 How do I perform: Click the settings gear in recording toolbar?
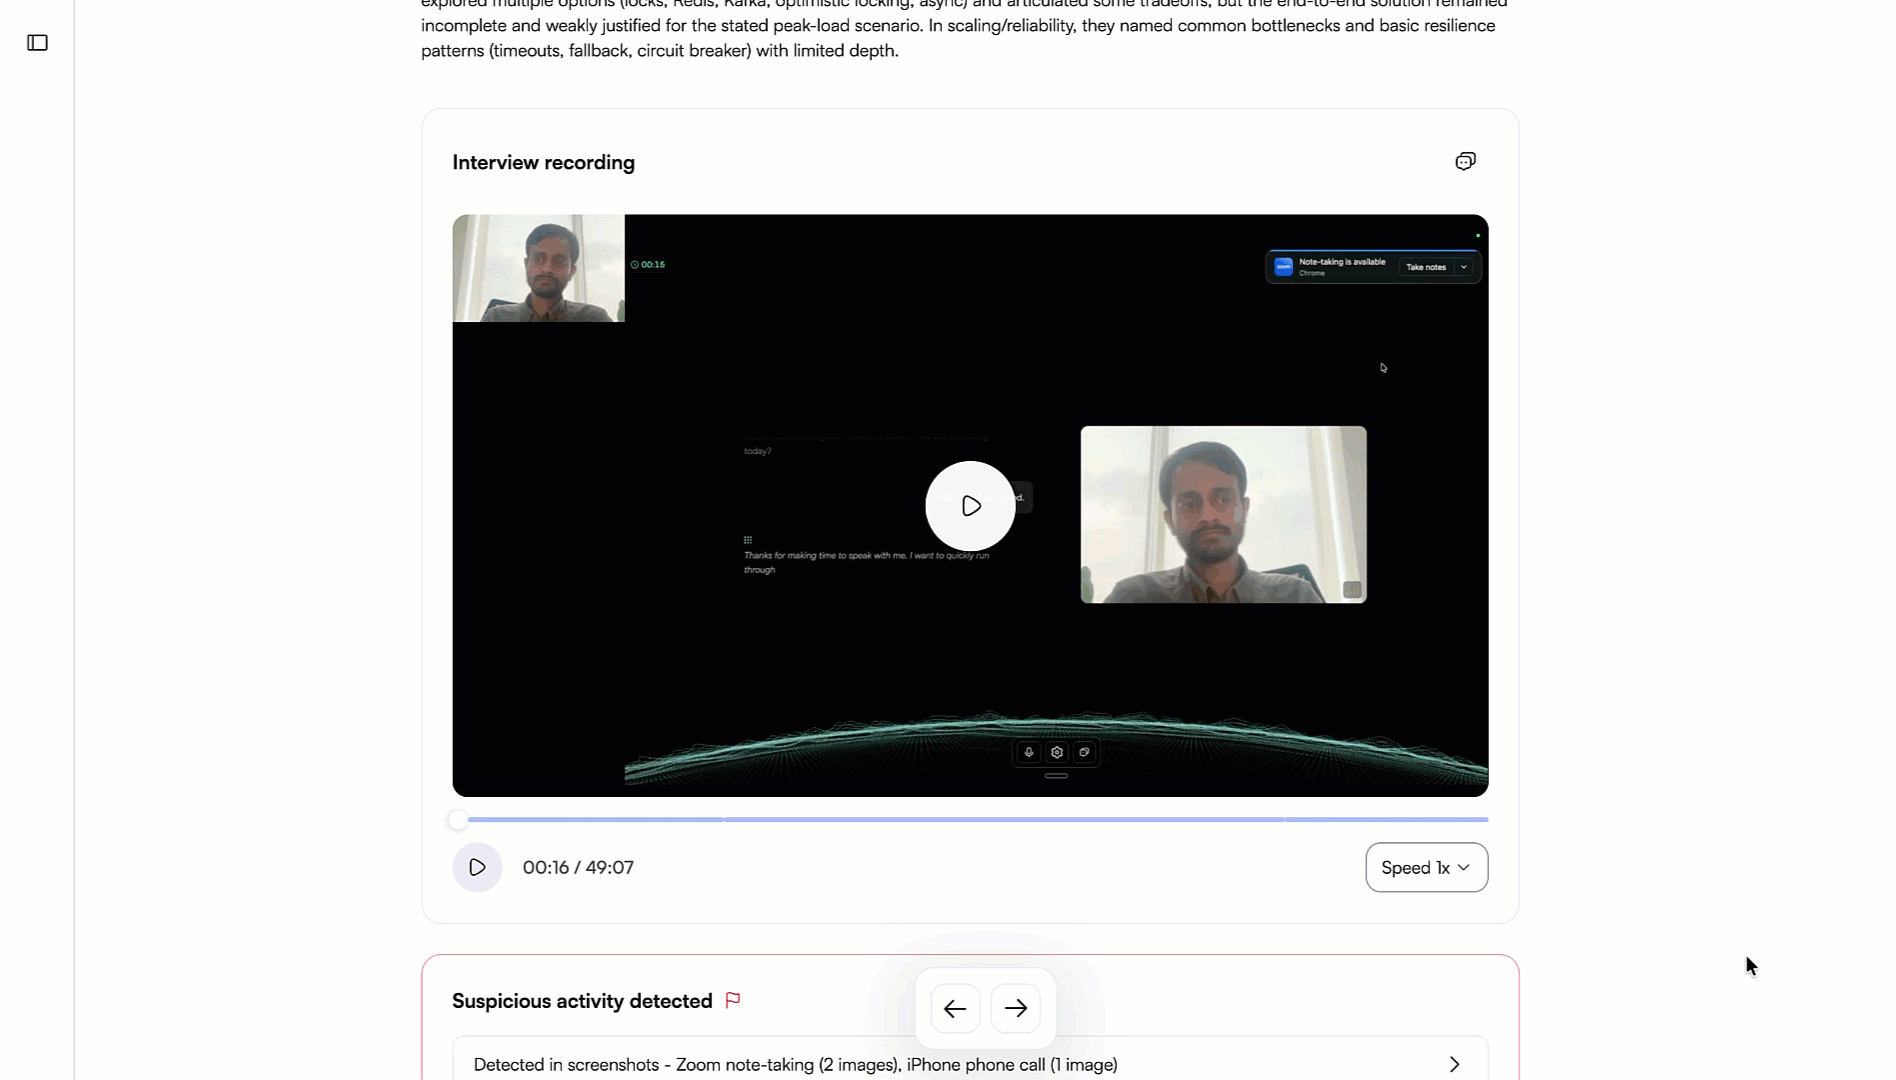(1057, 752)
